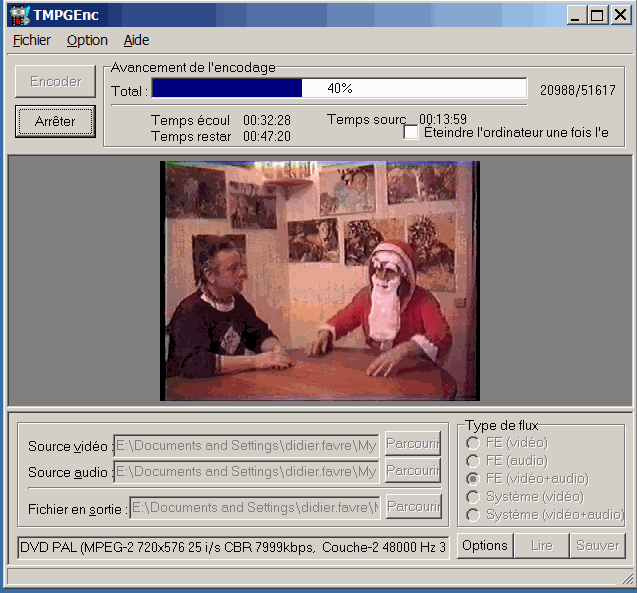The width and height of the screenshot is (637, 593).
Task: Browse for source audio with Parcourir
Action: 412,471
